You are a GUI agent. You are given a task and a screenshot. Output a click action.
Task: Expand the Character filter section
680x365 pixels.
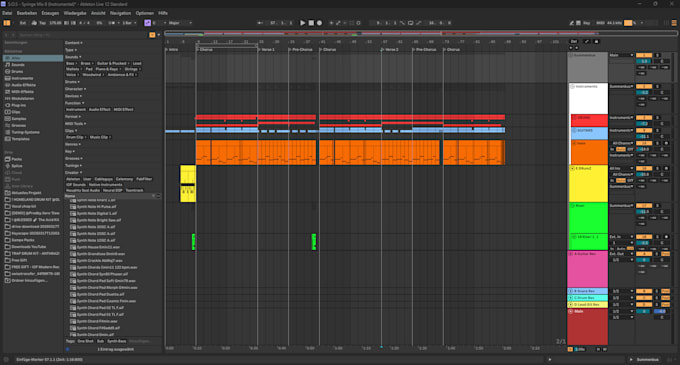pos(75,89)
